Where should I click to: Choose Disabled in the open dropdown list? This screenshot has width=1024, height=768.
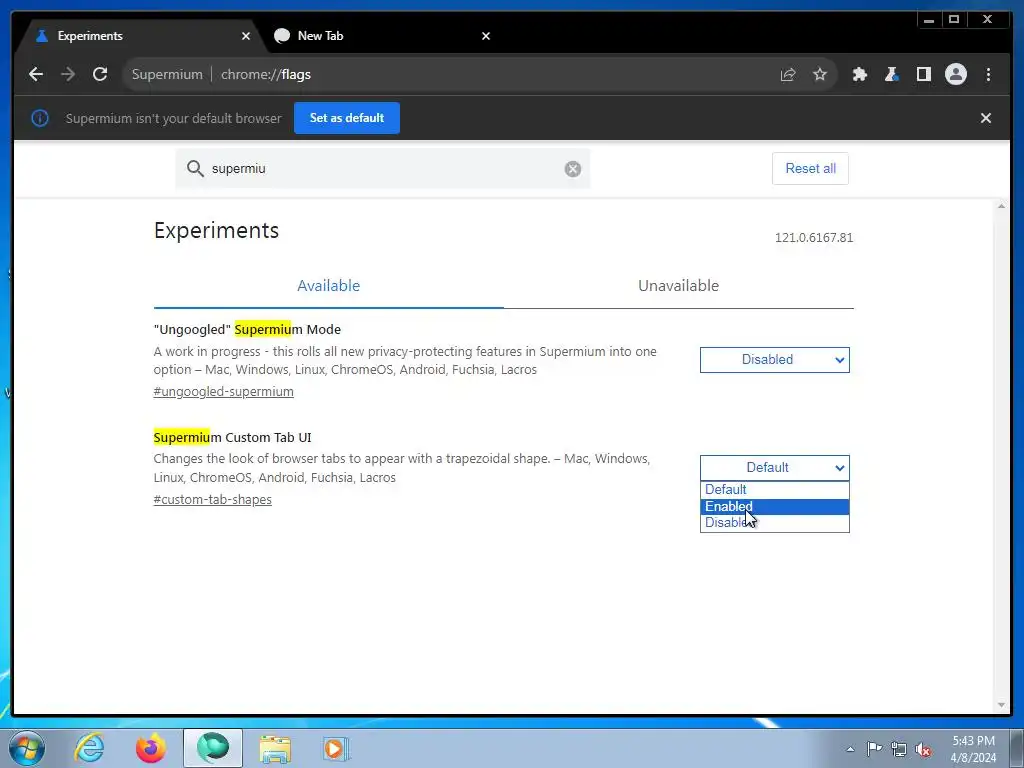(x=775, y=523)
